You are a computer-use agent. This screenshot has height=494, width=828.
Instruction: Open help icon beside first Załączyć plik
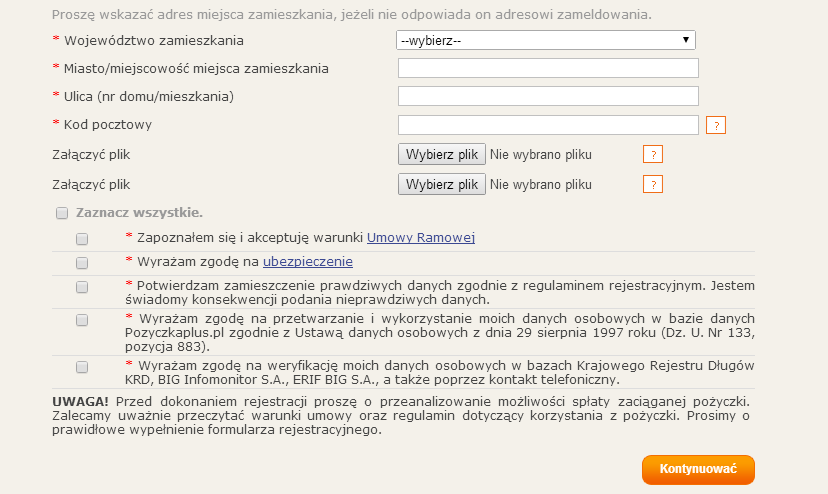point(653,154)
